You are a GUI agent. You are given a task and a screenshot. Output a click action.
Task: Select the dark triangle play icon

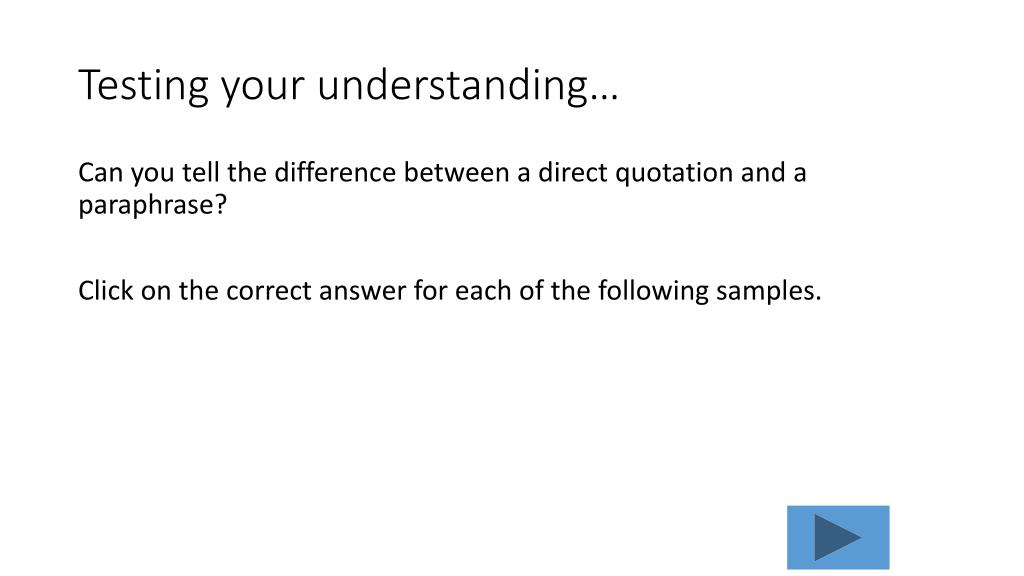click(838, 537)
